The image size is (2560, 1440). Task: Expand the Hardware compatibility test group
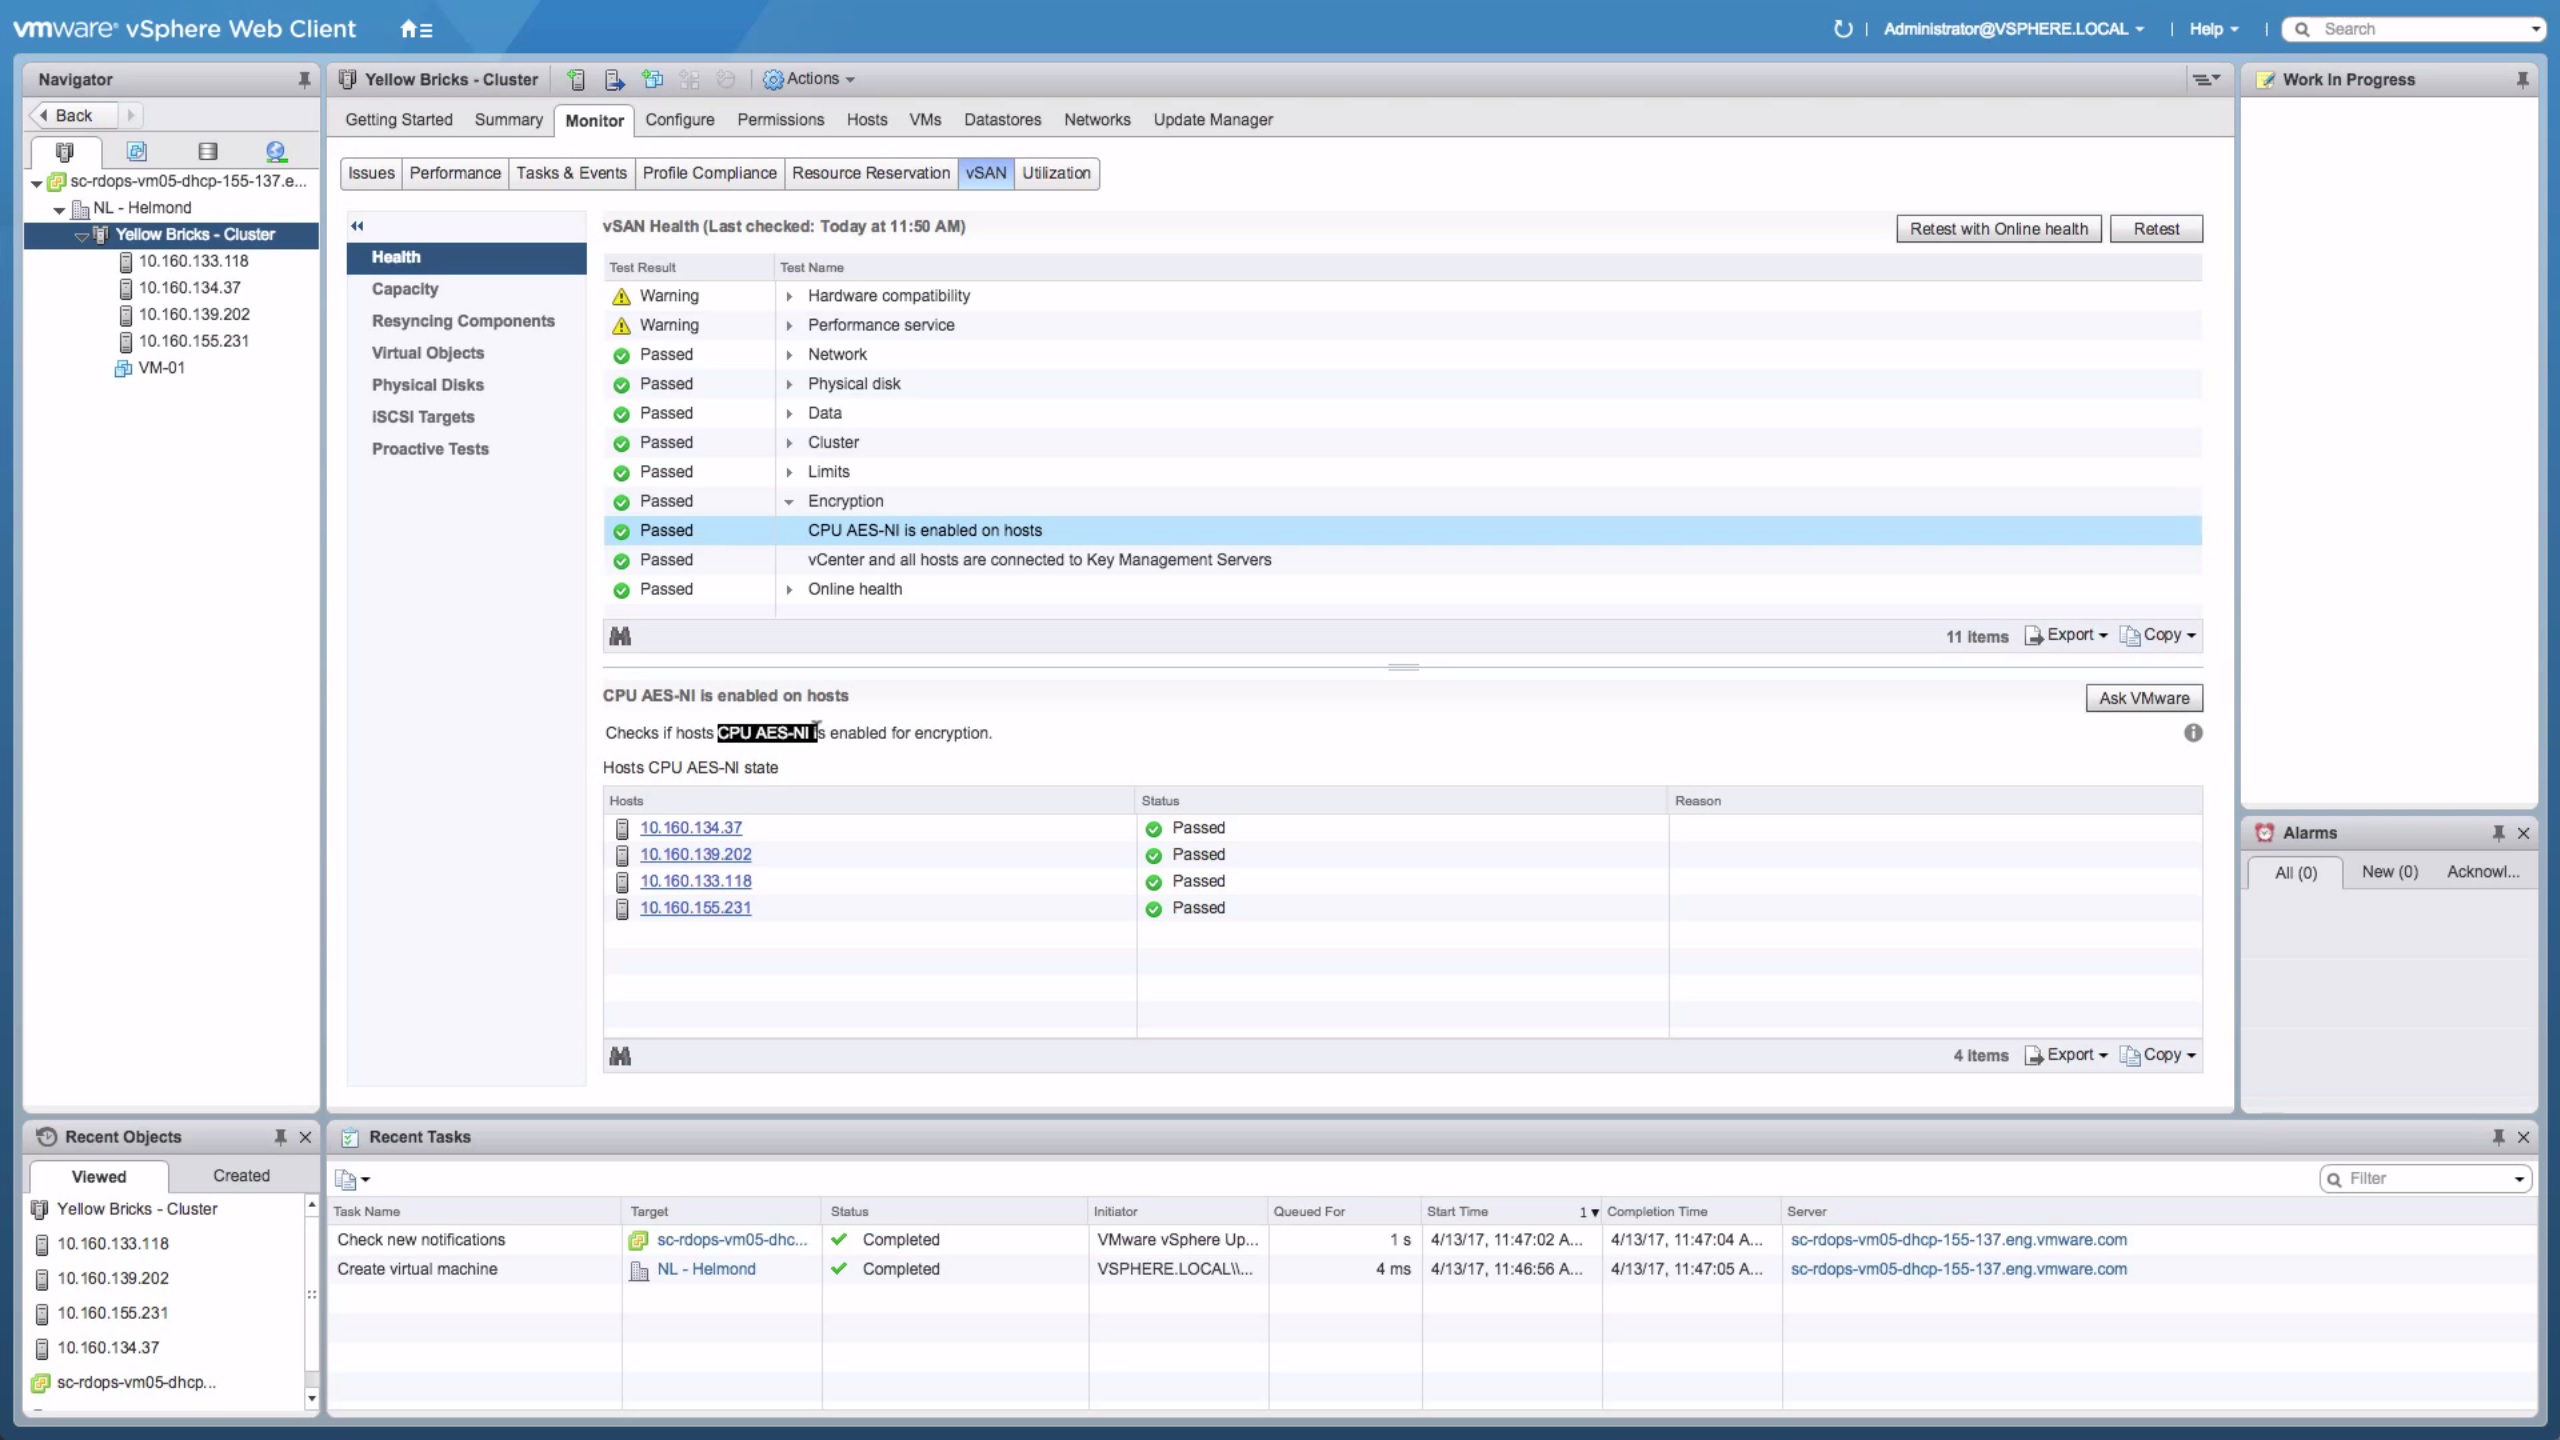tap(789, 296)
